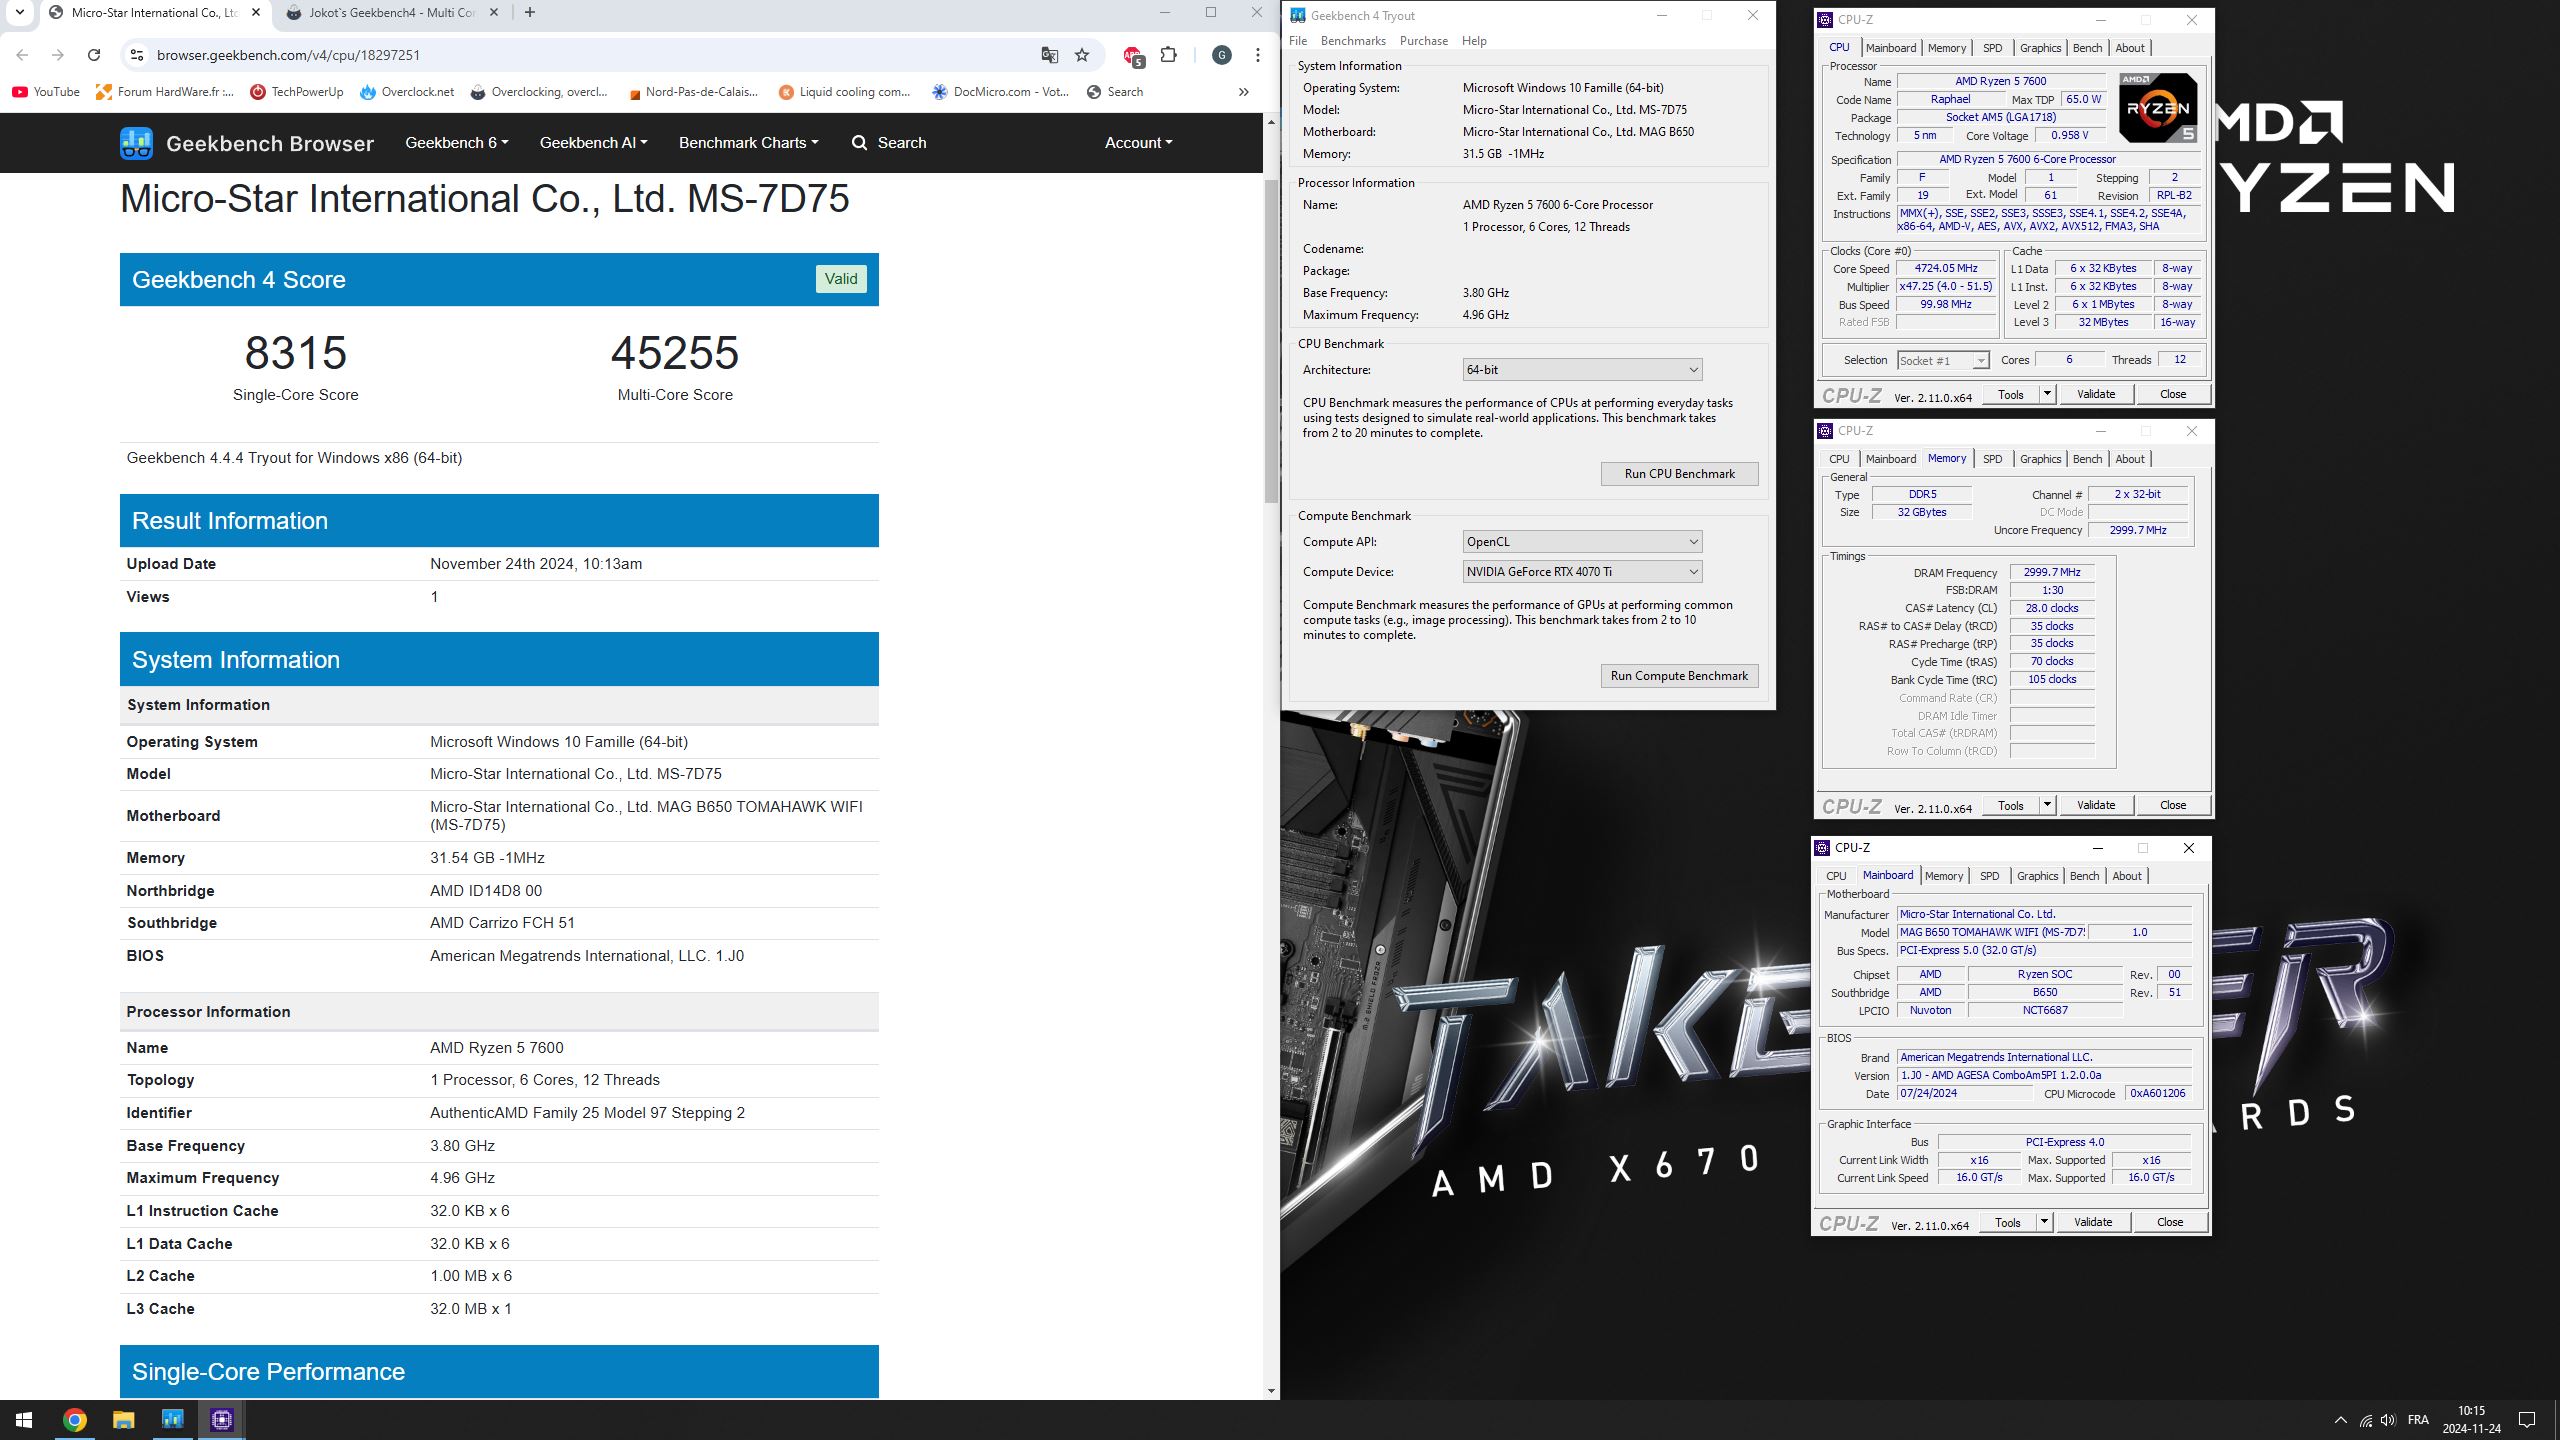Click the DRAM Frequency value 2999.7 MHz
The image size is (2560, 1440).
tap(2052, 572)
